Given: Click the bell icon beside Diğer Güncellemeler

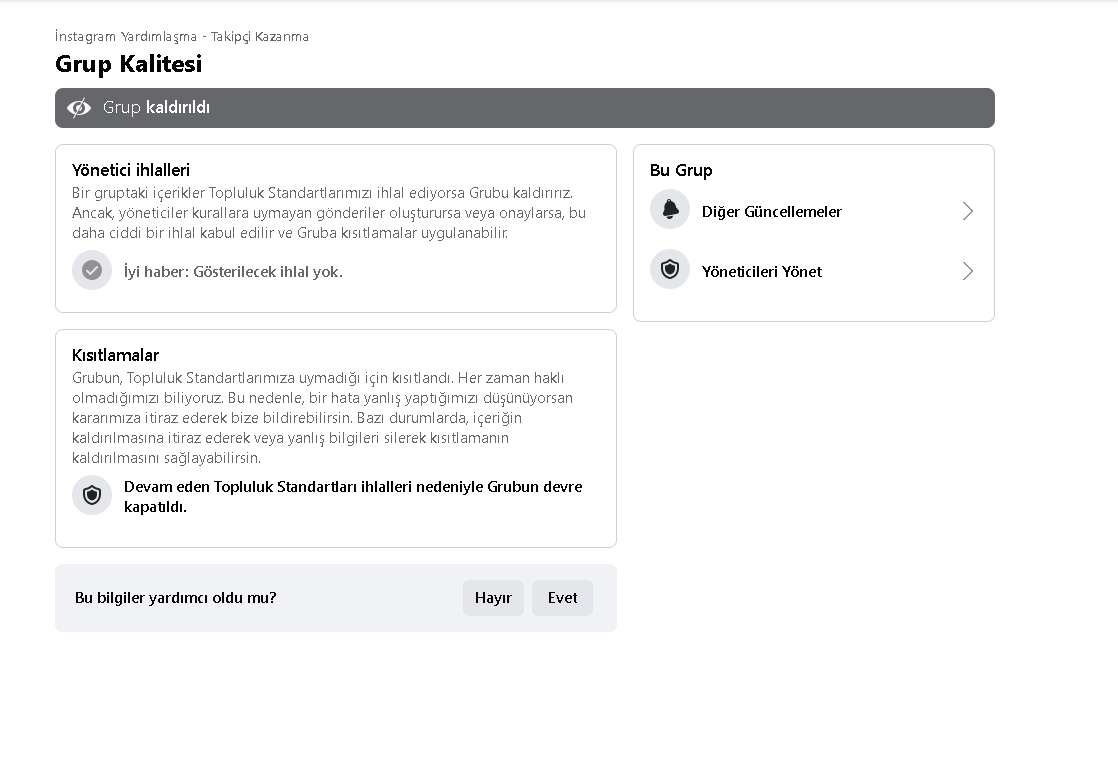Looking at the screenshot, I should point(670,210).
